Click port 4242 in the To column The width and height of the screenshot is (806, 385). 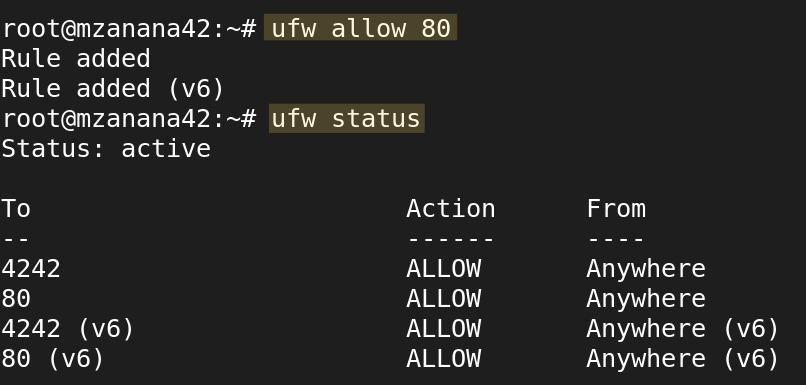coord(31,269)
